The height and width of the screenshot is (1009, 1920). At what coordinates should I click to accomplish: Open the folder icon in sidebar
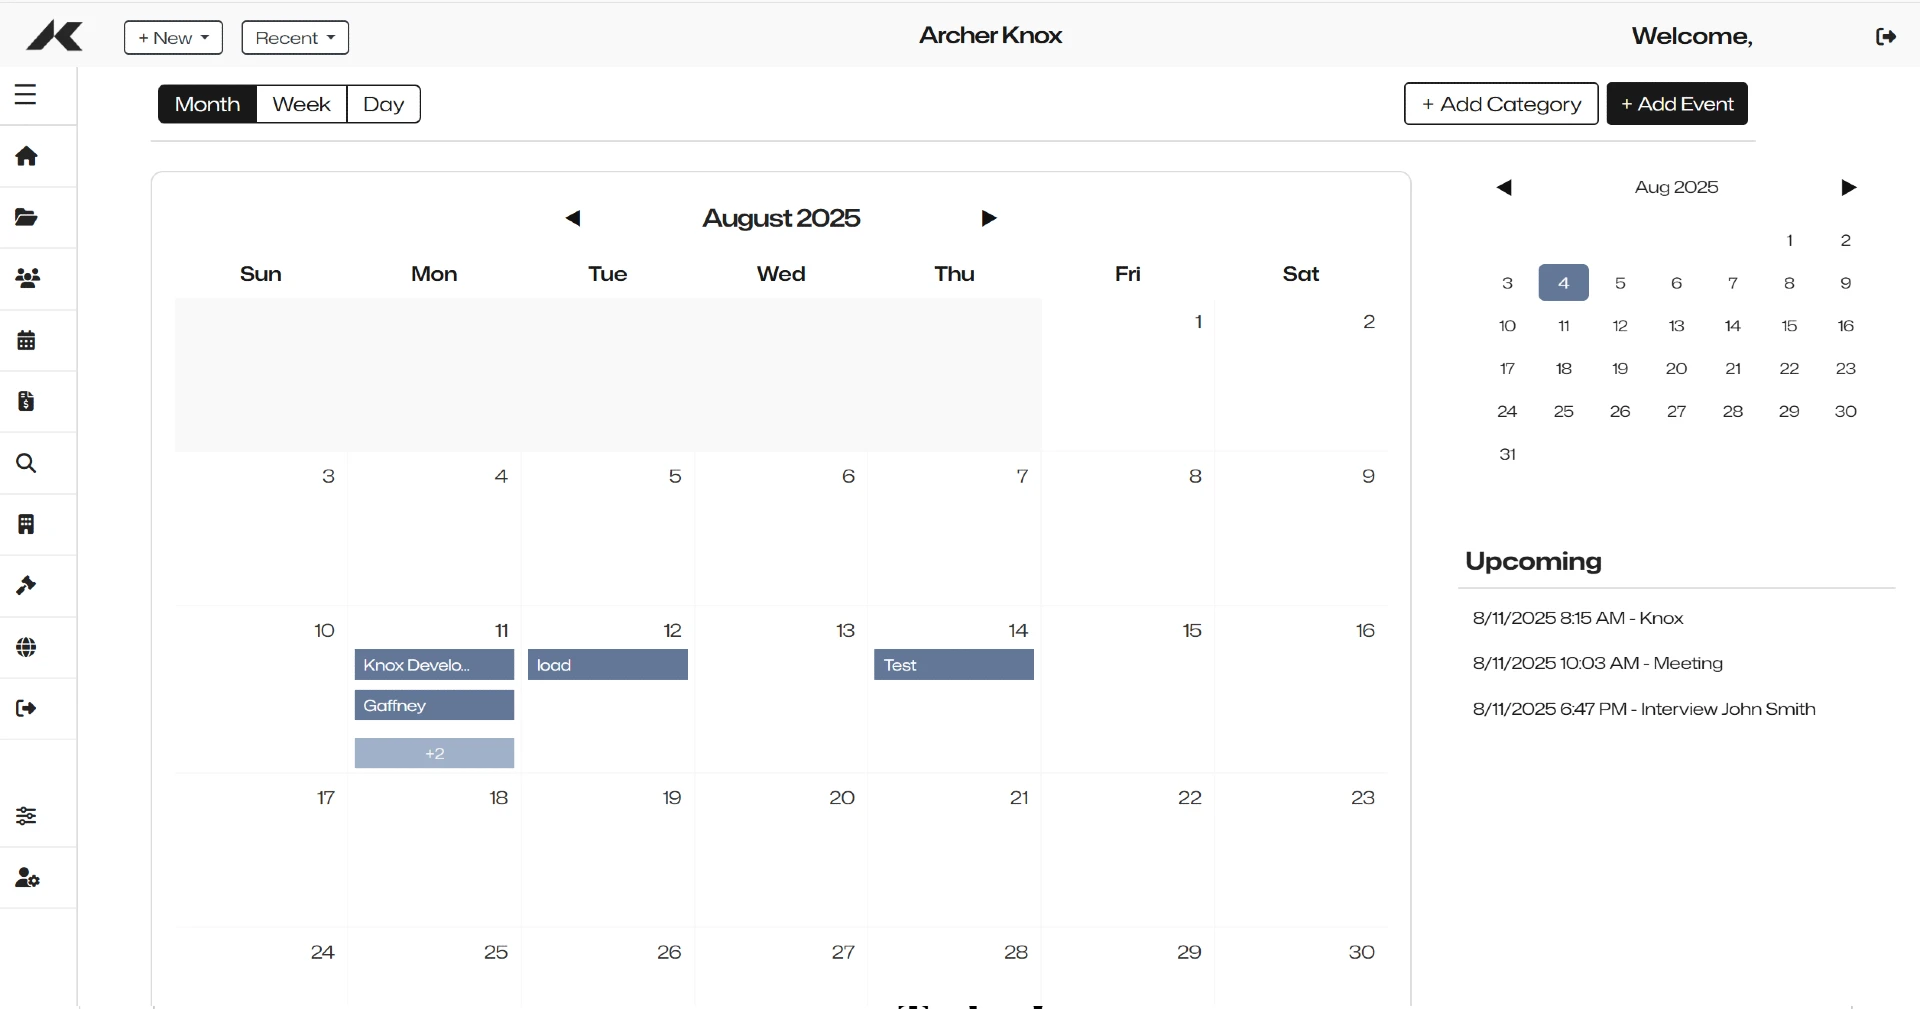tap(27, 218)
